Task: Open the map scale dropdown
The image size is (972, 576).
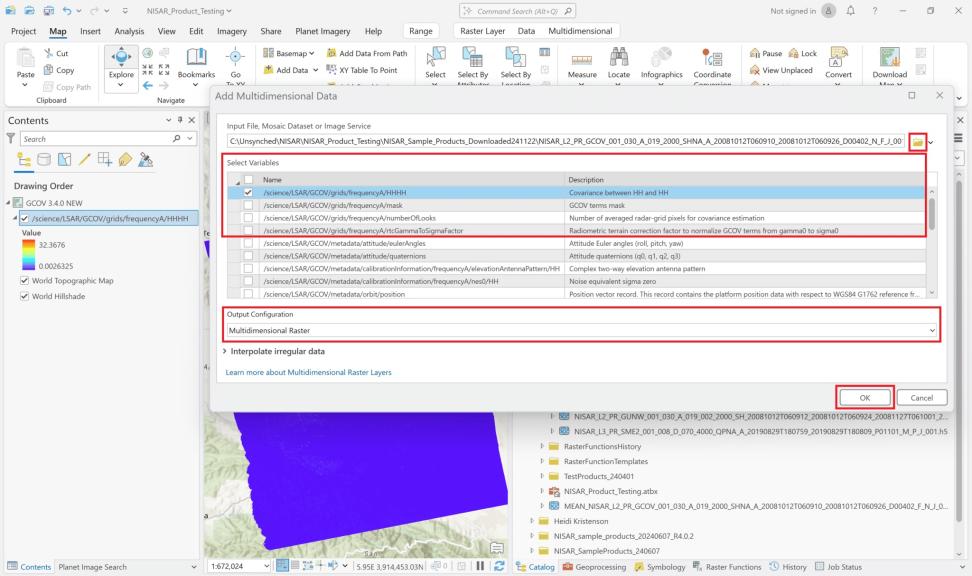Action: point(267,566)
